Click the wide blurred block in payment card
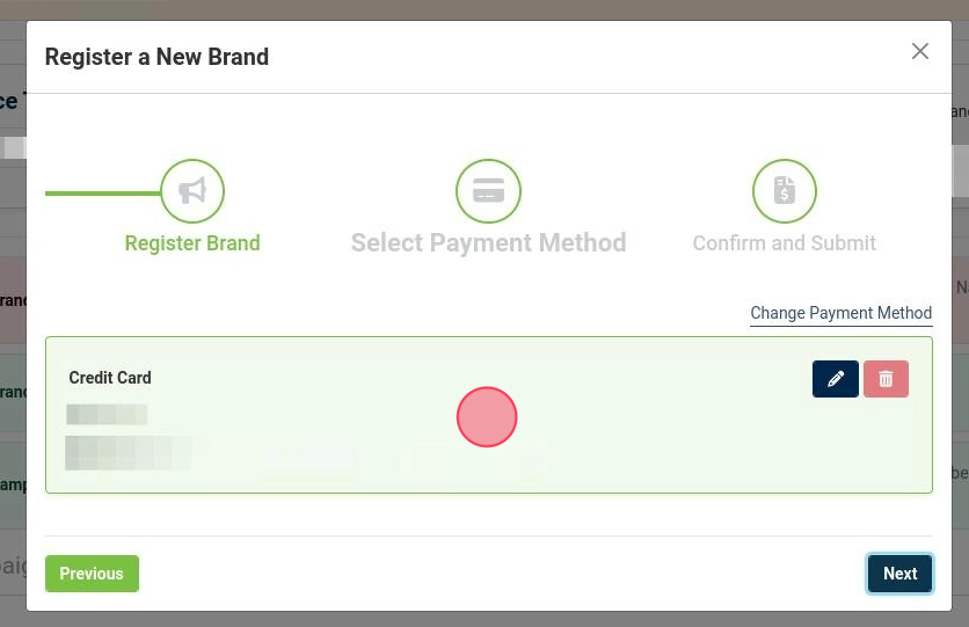Image resolution: width=969 pixels, height=627 pixels. (x=128, y=453)
